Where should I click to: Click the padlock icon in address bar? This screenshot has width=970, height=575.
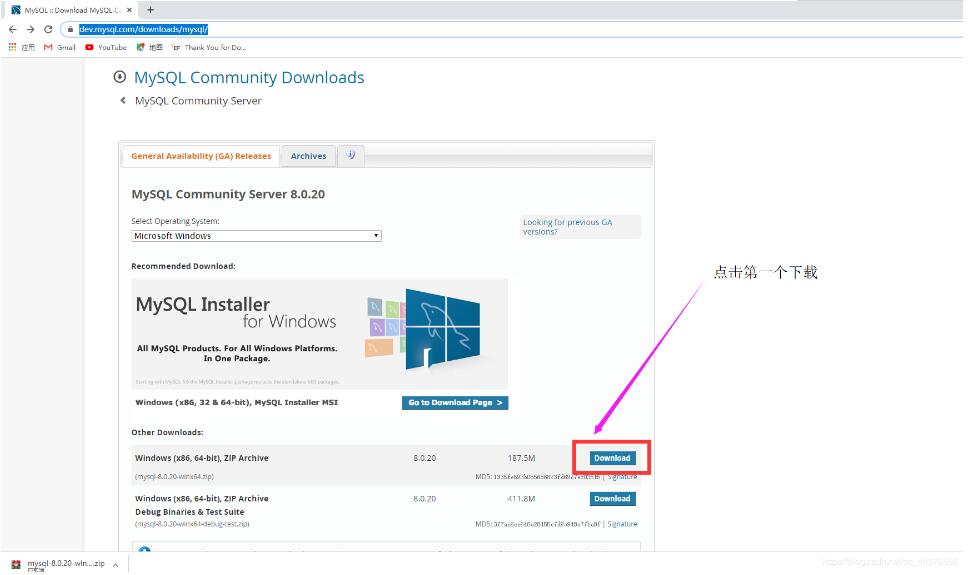pos(71,29)
